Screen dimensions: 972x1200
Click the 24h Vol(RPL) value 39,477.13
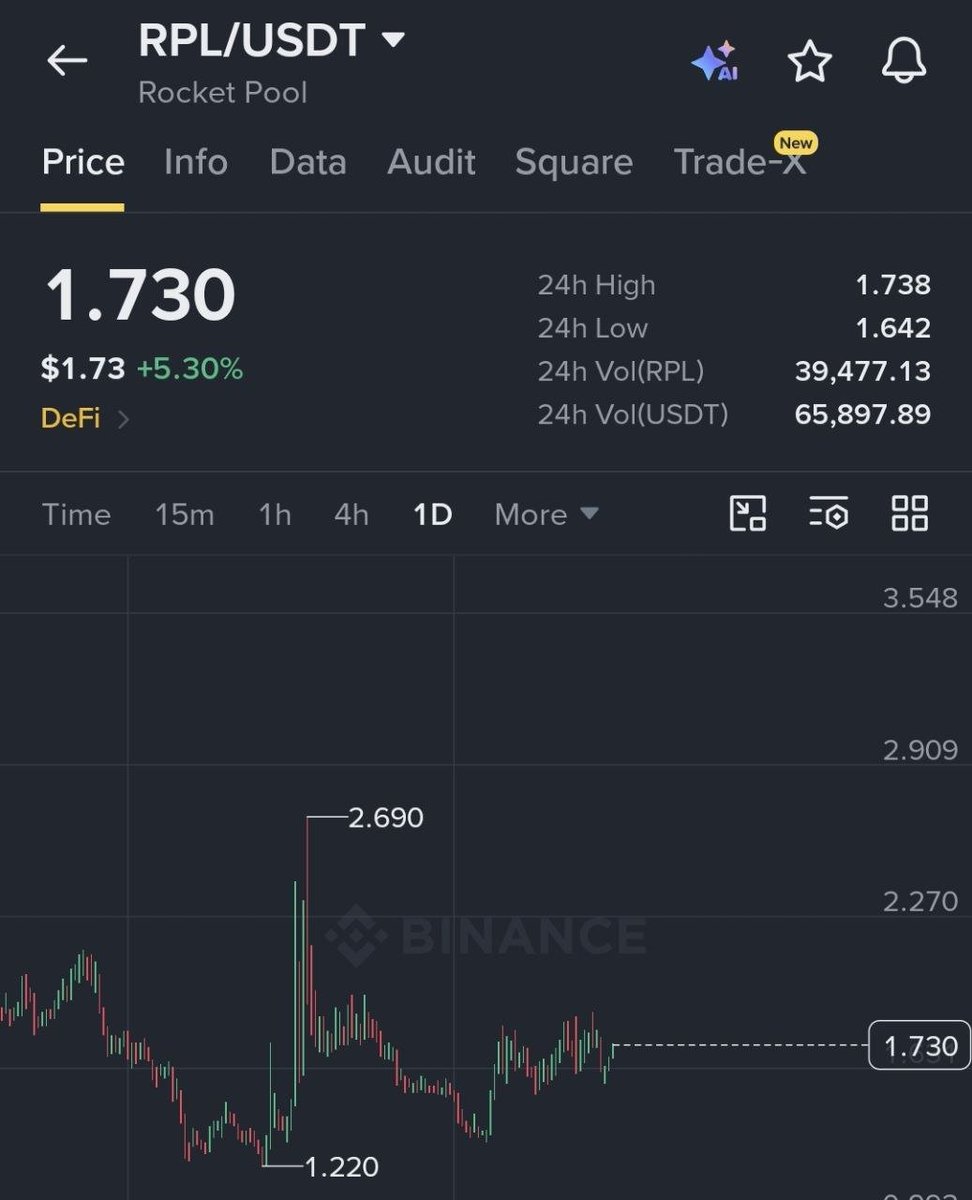tap(863, 371)
